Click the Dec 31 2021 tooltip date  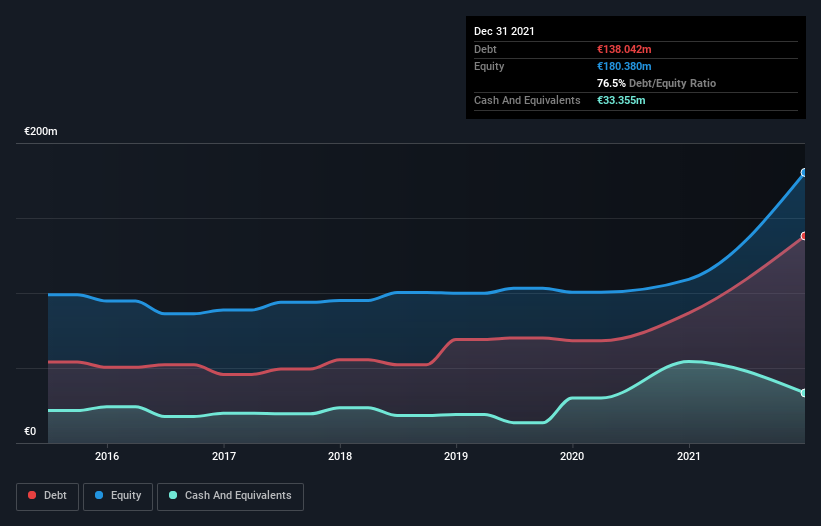point(504,31)
